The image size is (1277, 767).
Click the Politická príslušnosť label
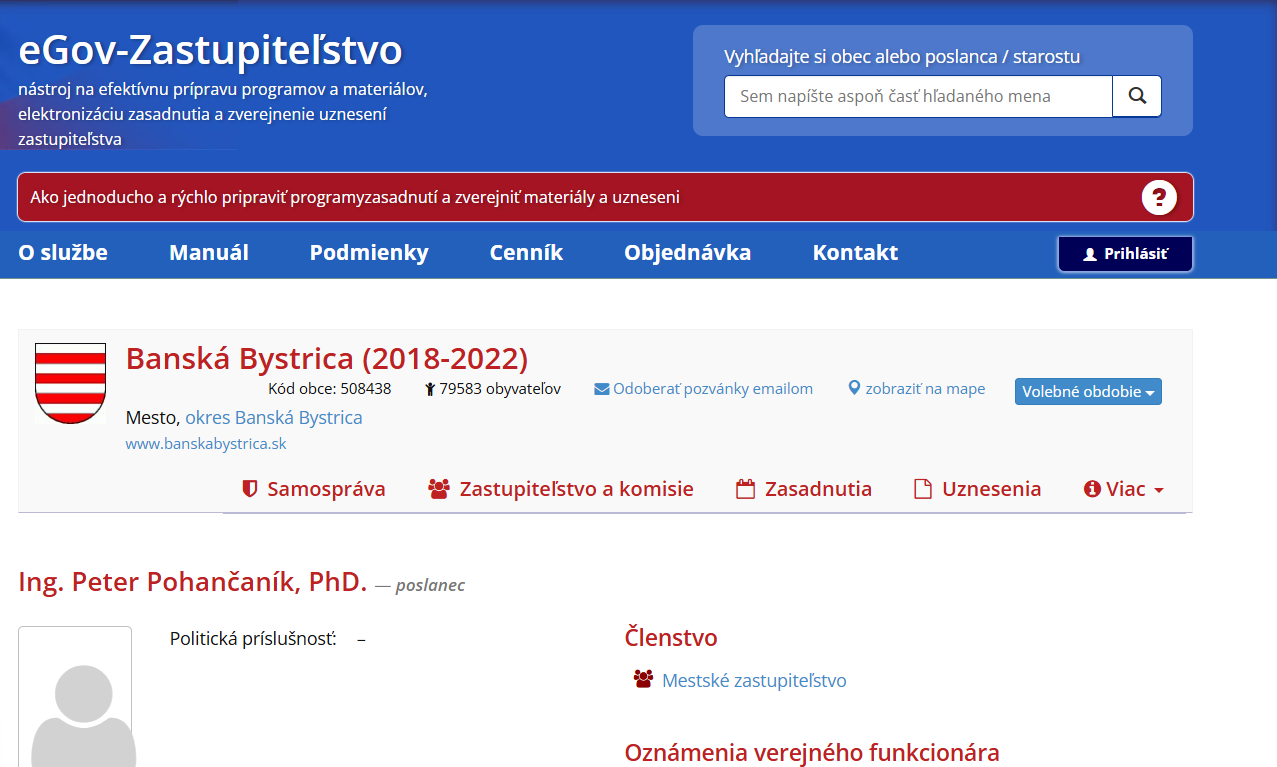[x=253, y=638]
